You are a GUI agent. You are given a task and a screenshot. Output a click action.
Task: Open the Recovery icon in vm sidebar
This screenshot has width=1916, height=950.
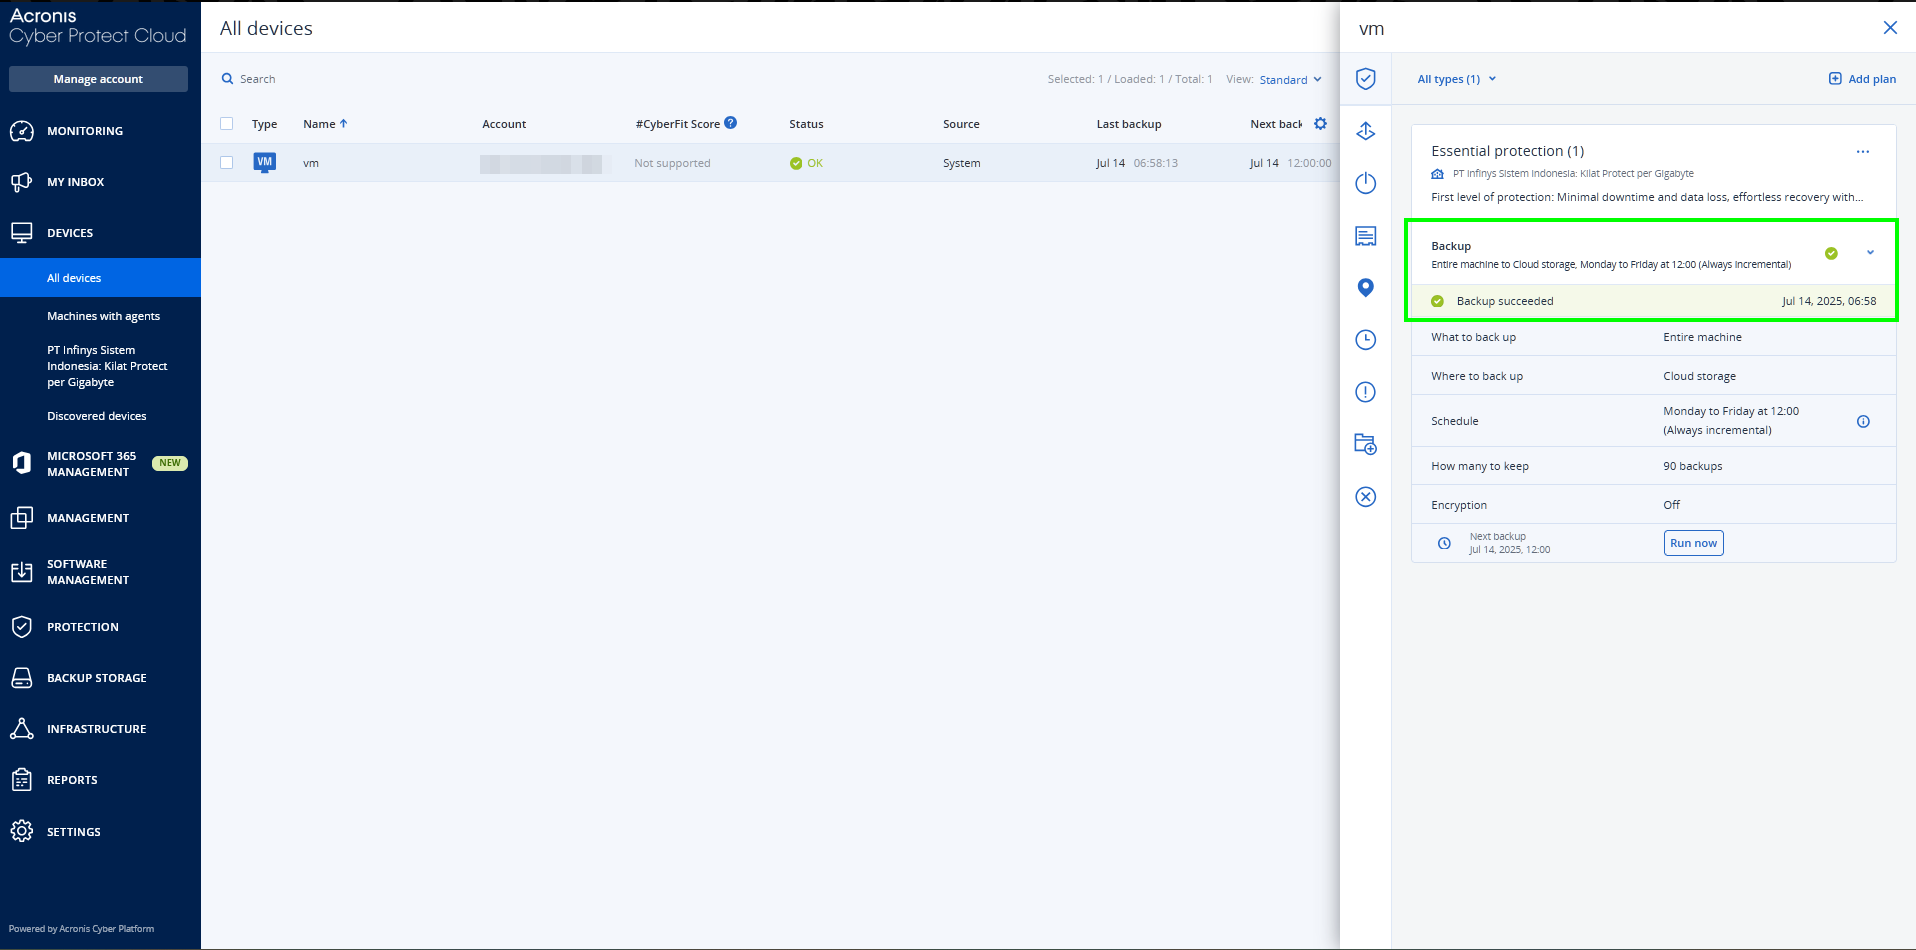[x=1365, y=131]
